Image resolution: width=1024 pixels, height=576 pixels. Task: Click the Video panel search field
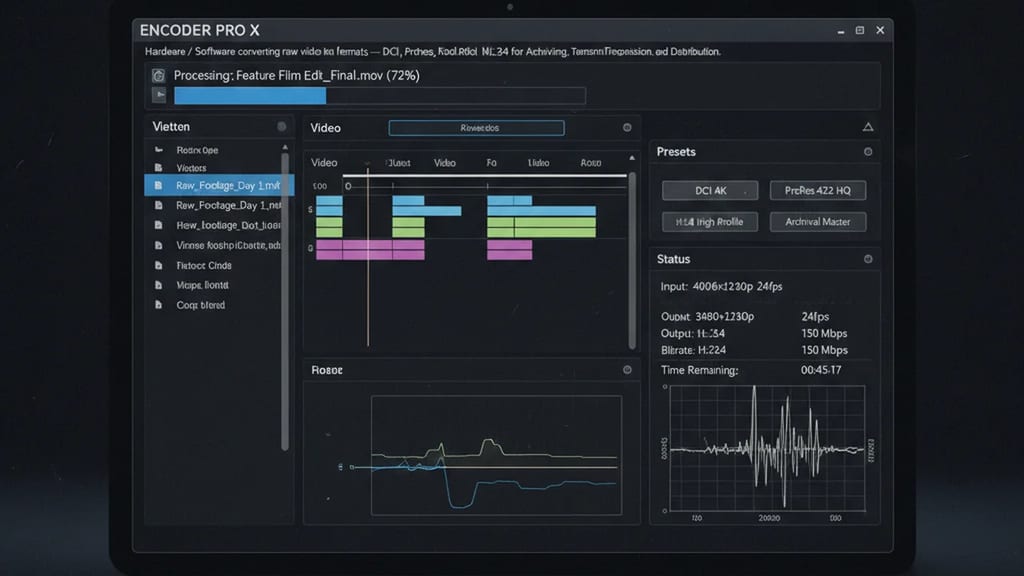coord(477,128)
